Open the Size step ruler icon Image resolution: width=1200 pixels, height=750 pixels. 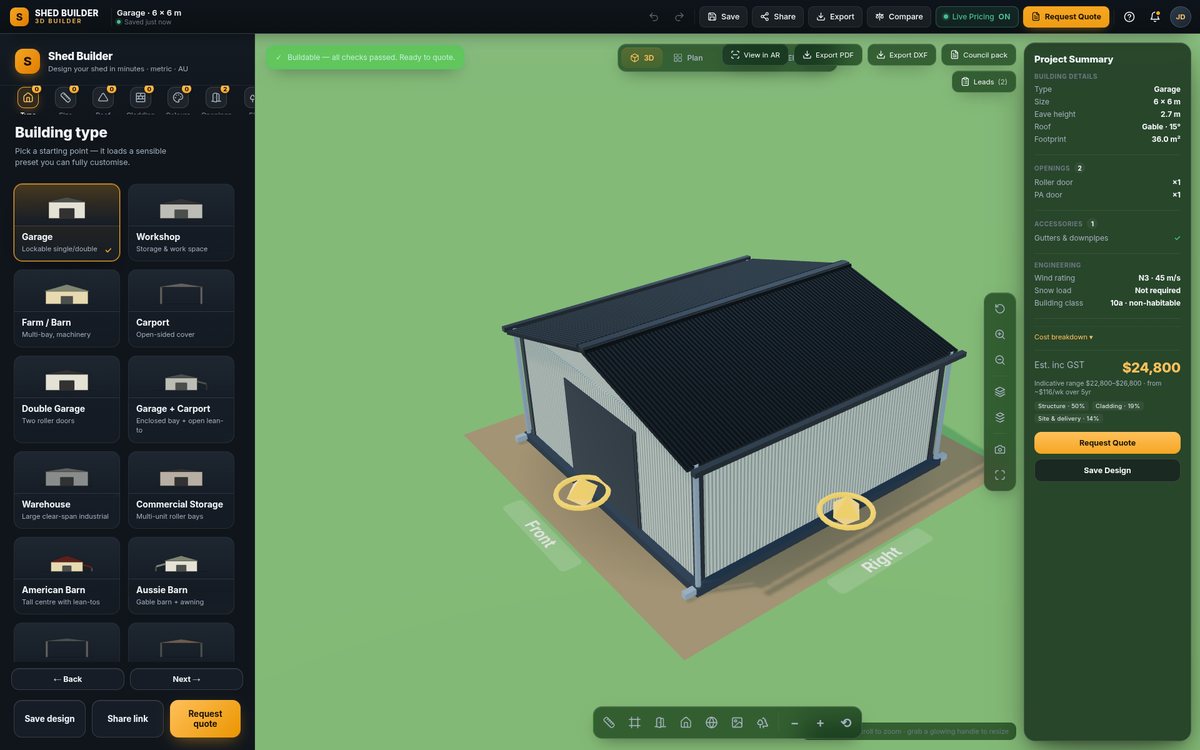(x=66, y=97)
